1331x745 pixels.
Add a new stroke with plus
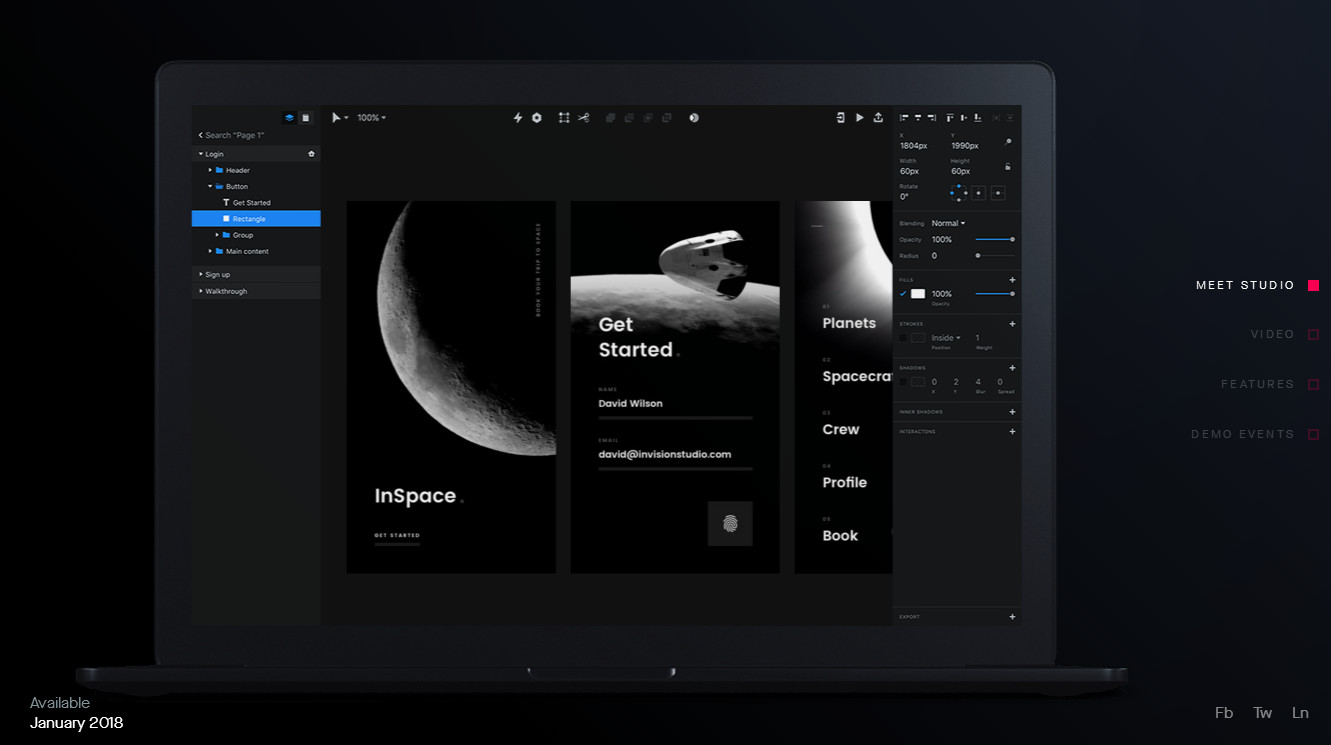1012,324
